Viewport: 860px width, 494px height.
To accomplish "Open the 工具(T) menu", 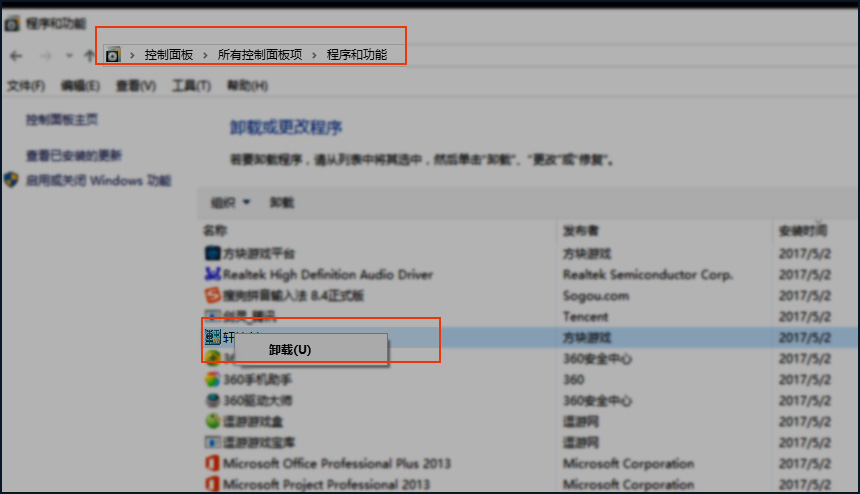I will 191,87.
